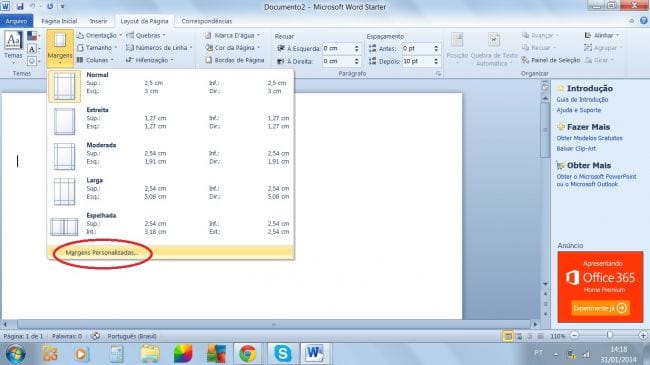
Task: Select the Espelhada margin preset
Action: click(x=171, y=227)
